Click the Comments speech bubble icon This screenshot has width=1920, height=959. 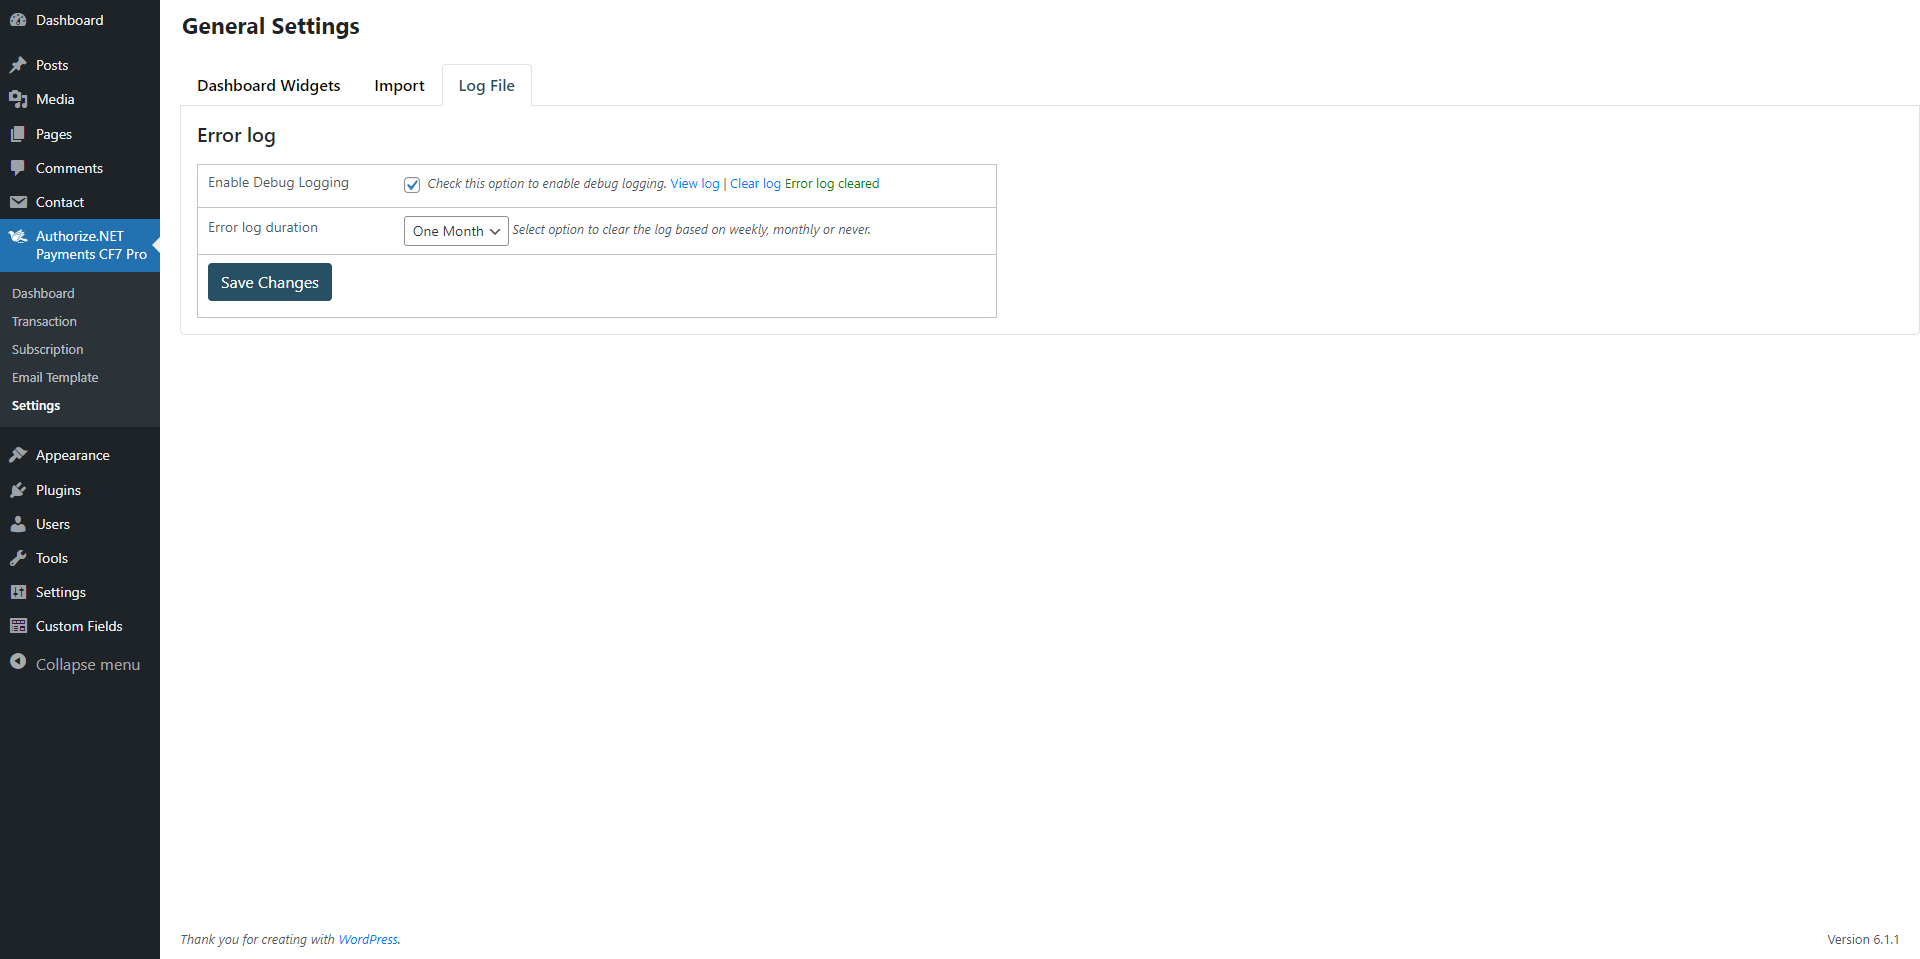(x=18, y=168)
